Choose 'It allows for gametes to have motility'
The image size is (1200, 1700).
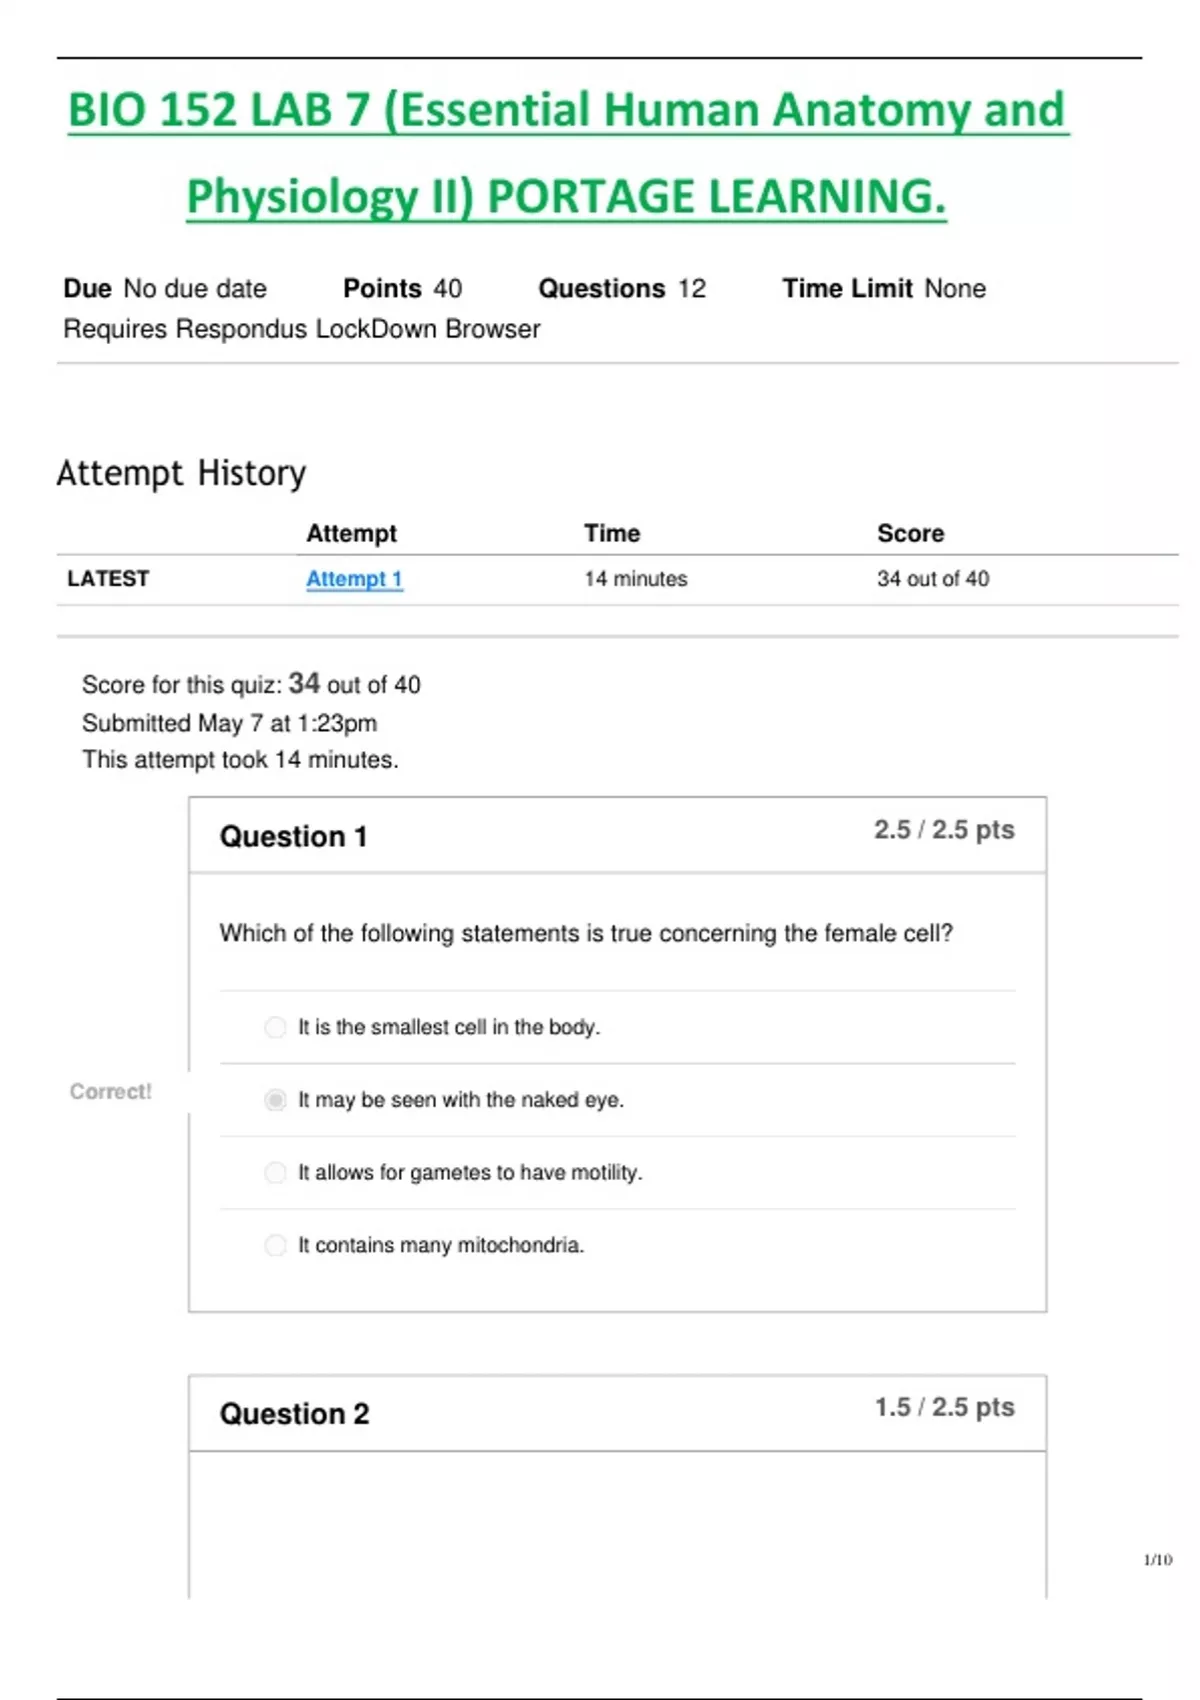pos(275,1172)
